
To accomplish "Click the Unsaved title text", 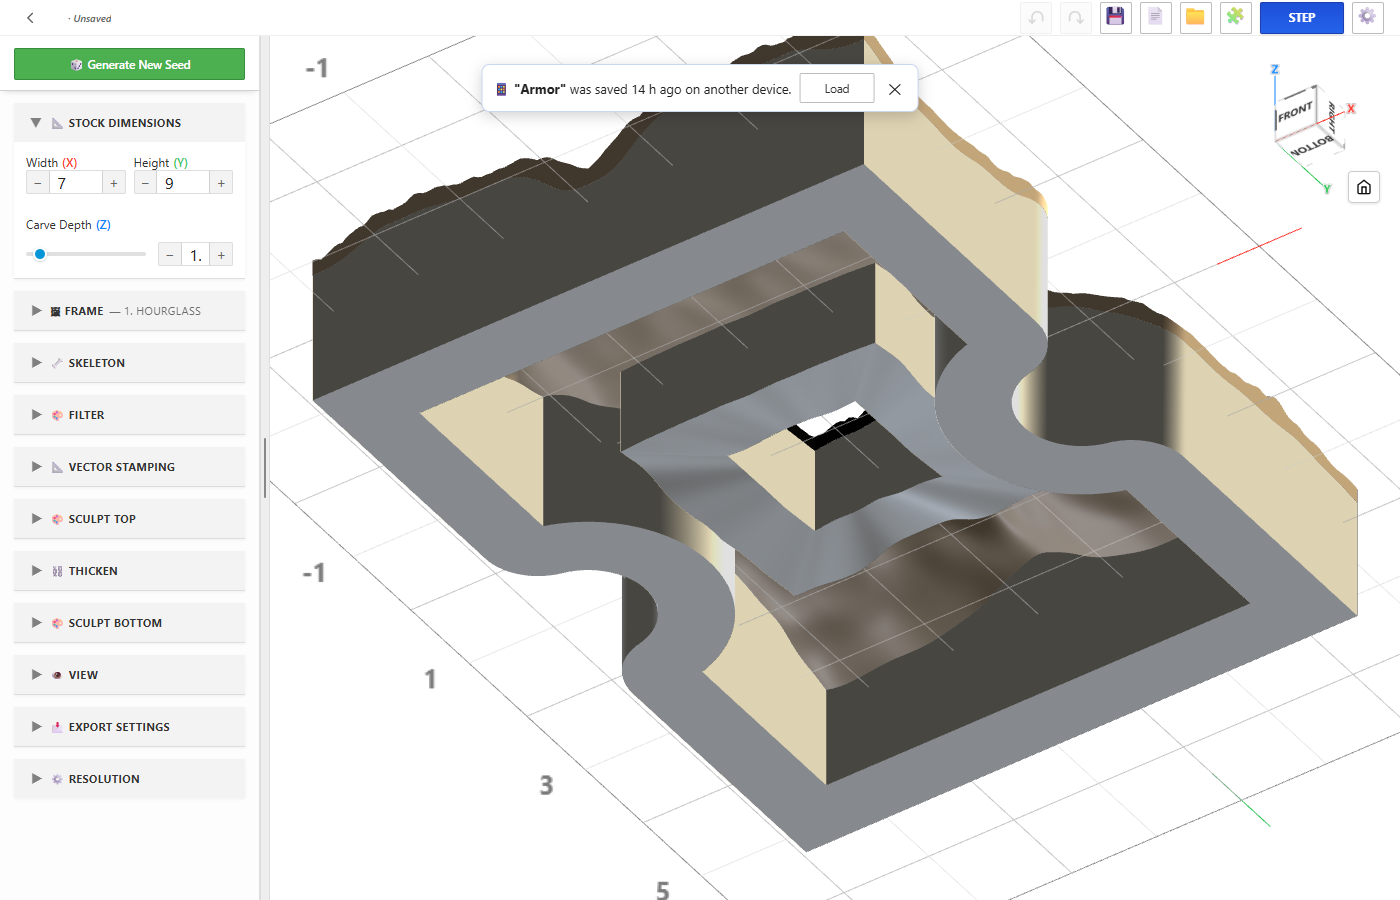I will [x=92, y=19].
